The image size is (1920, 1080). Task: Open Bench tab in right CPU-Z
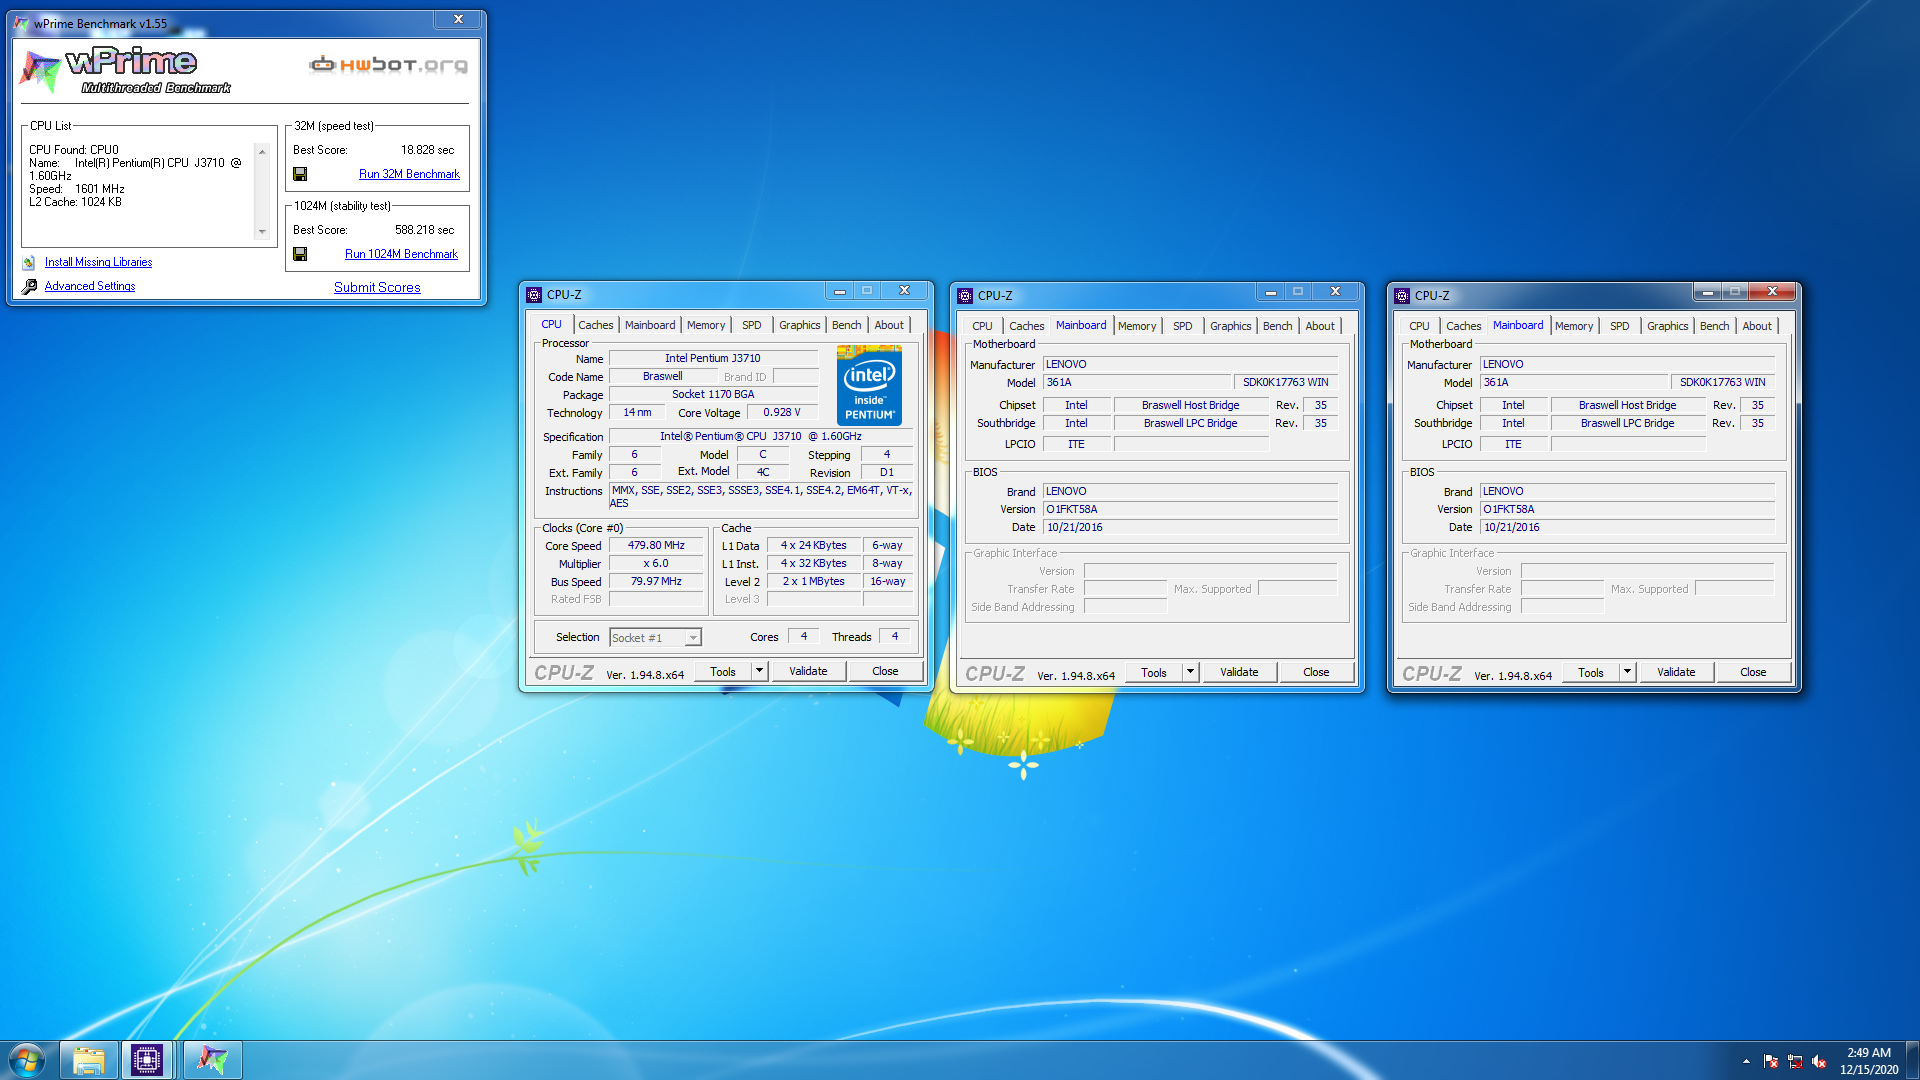1714,326
